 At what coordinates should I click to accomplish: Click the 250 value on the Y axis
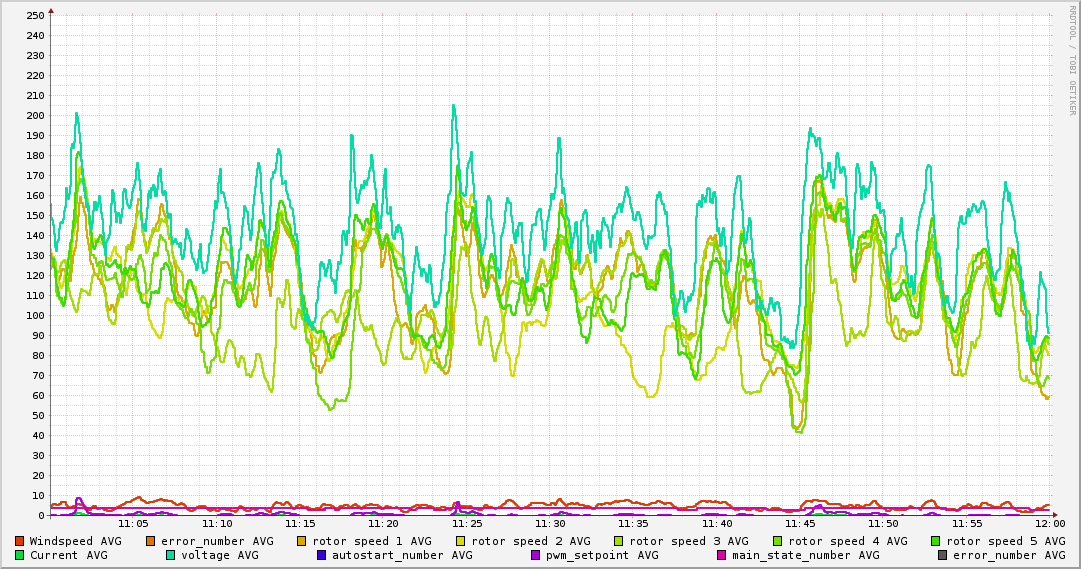point(34,15)
